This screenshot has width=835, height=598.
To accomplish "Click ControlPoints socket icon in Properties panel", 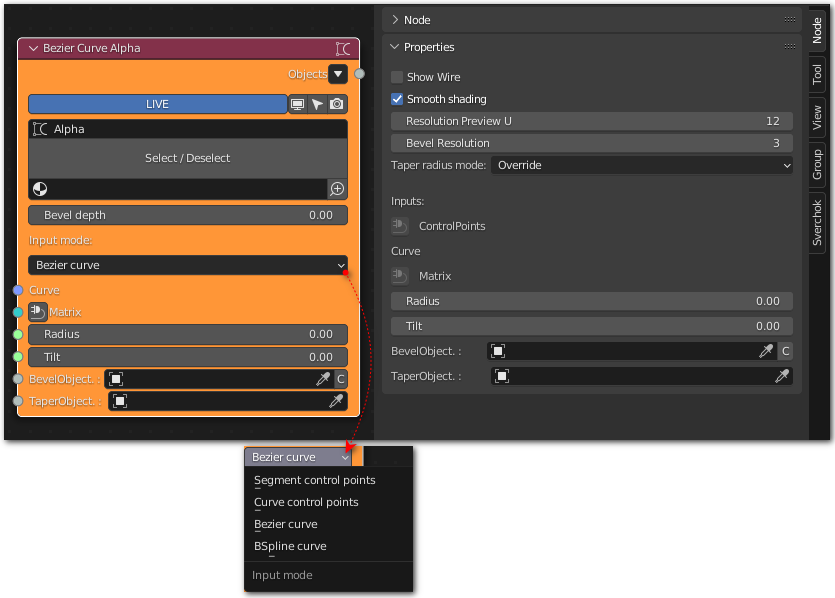I will tap(399, 226).
